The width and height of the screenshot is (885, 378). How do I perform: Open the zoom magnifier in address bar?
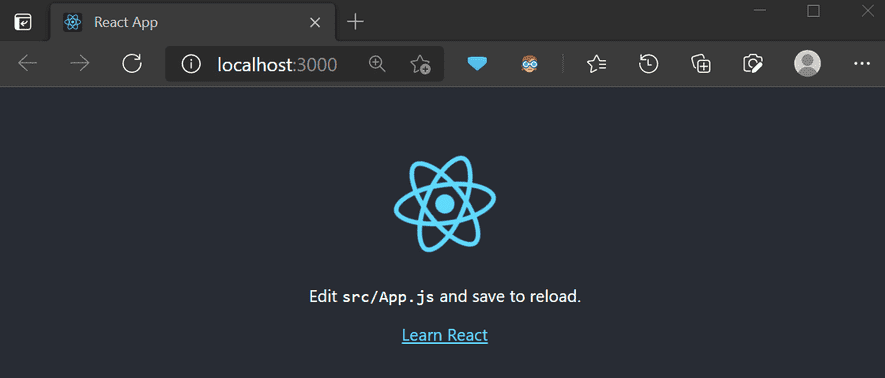pyautogui.click(x=377, y=64)
